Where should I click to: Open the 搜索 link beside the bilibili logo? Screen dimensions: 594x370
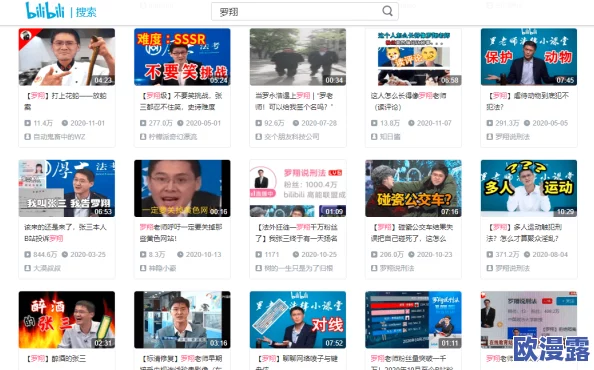click(86, 12)
